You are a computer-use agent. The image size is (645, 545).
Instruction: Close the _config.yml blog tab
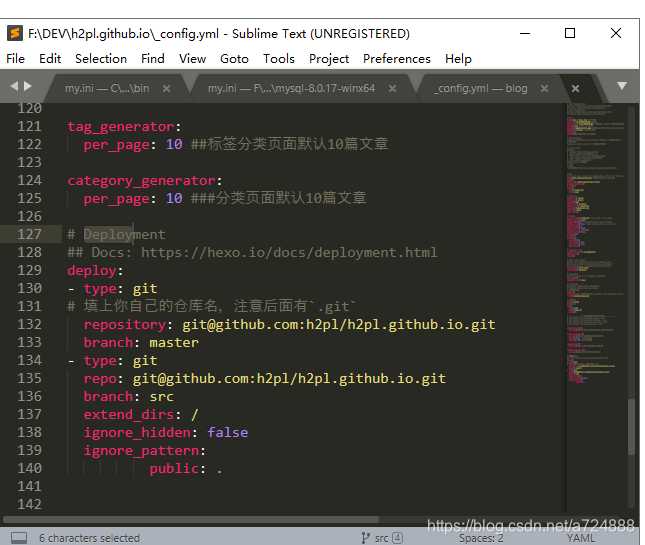pyautogui.click(x=575, y=89)
